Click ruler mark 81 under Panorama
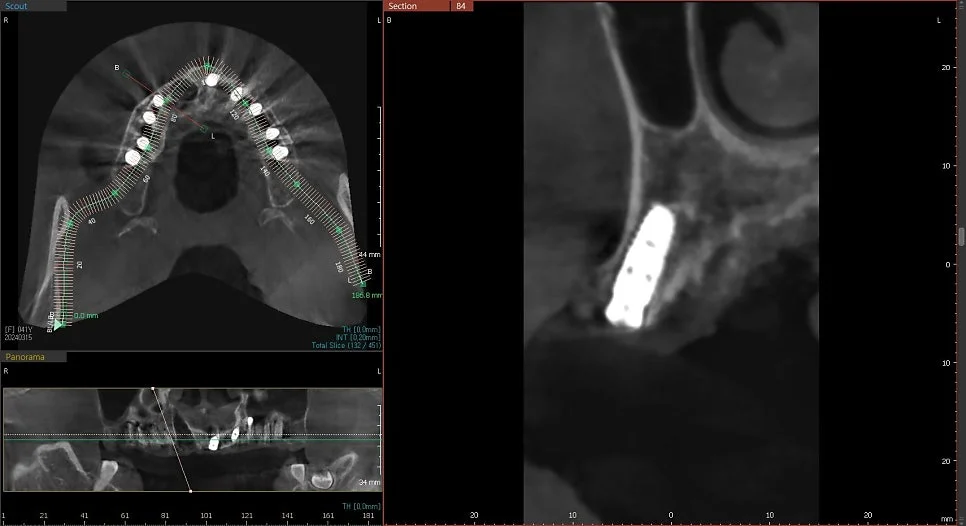Screen dimensions: 966x526 [x=165, y=516]
